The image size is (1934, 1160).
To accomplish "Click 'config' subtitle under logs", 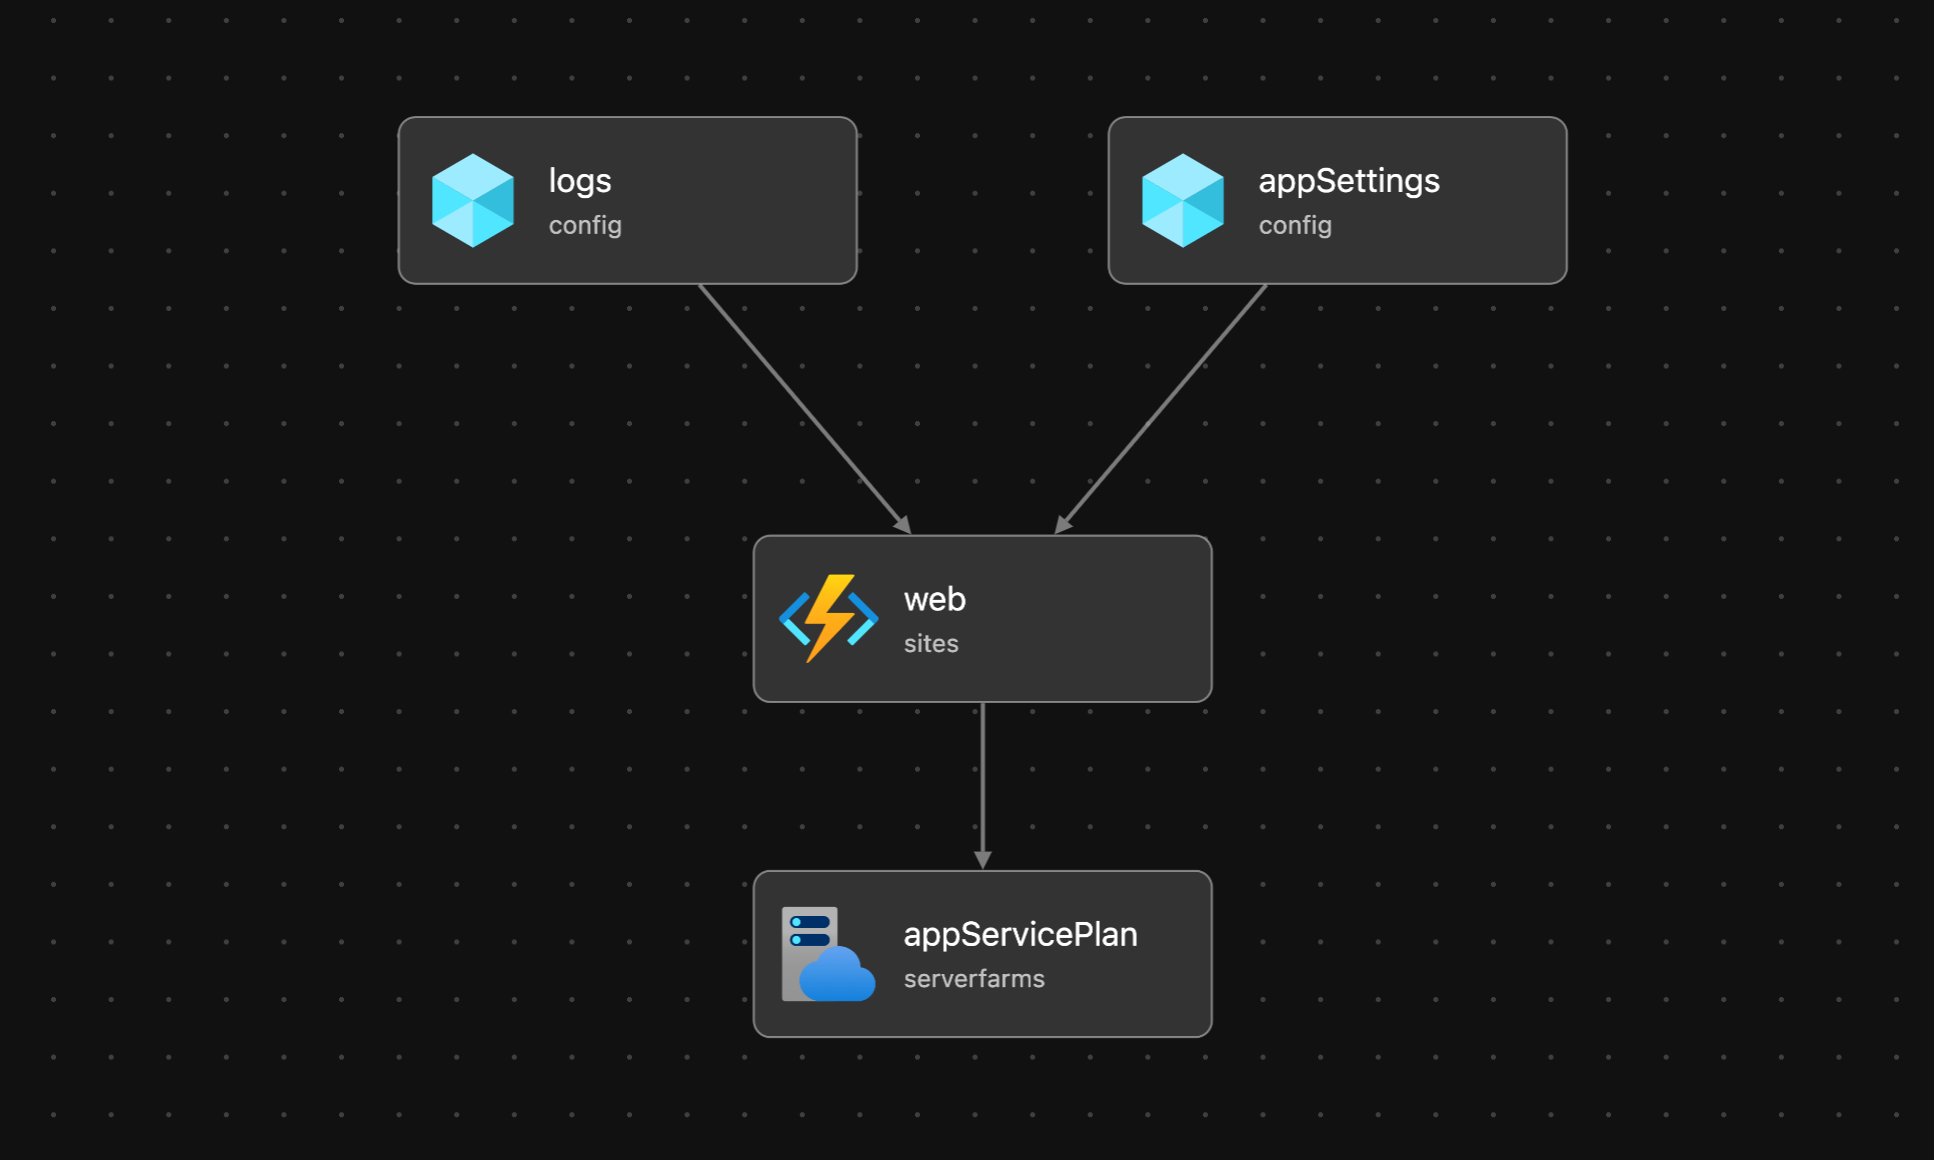I will coord(584,226).
